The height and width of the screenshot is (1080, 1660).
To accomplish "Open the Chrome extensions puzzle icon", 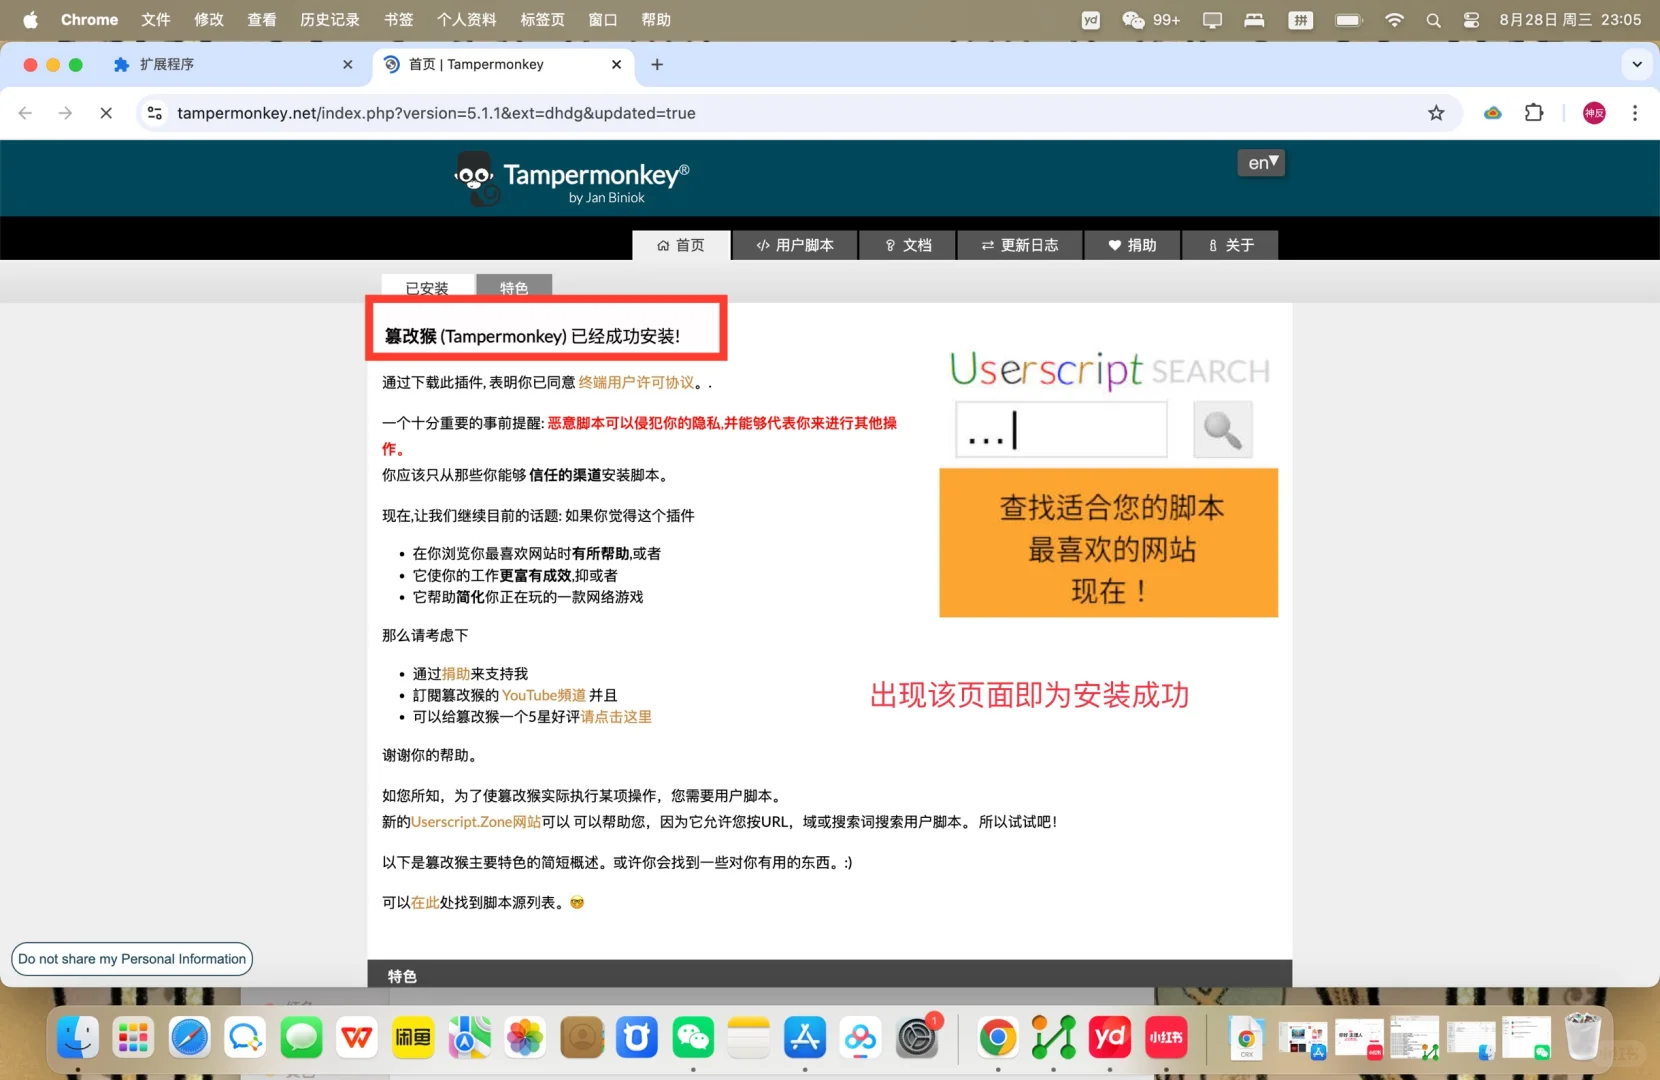I will pyautogui.click(x=1533, y=113).
